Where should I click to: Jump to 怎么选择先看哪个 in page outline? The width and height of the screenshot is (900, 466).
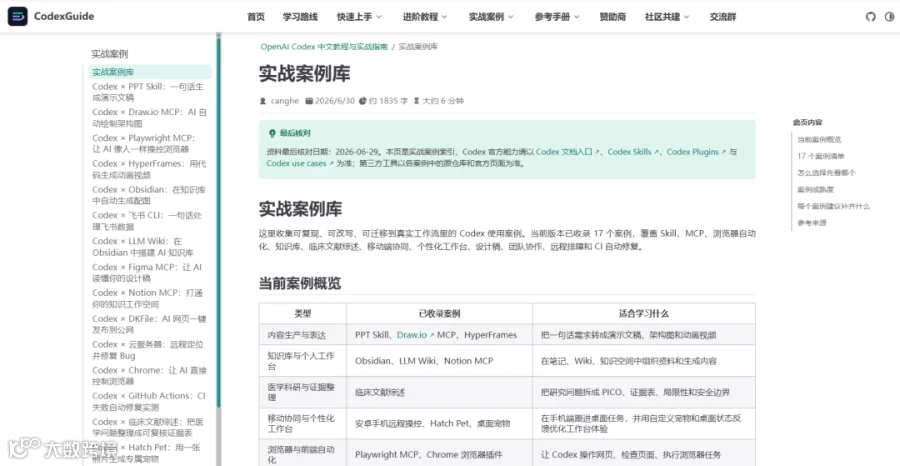coord(827,173)
